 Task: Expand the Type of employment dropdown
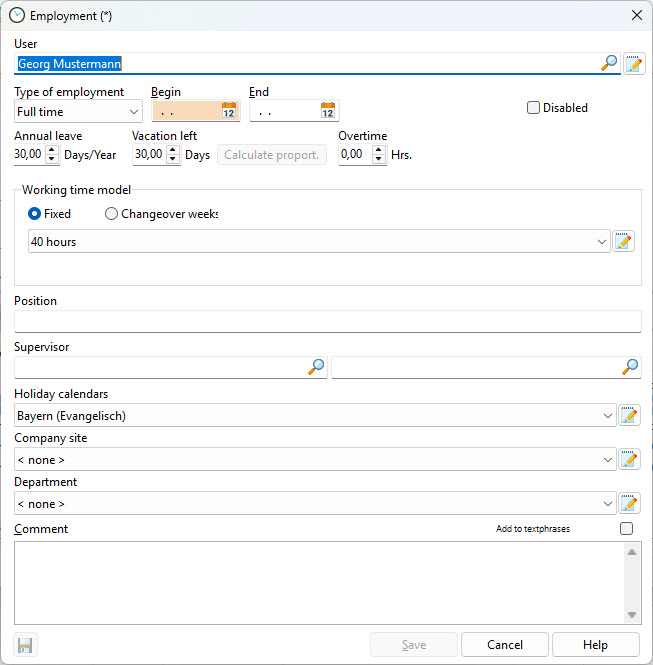[x=135, y=112]
